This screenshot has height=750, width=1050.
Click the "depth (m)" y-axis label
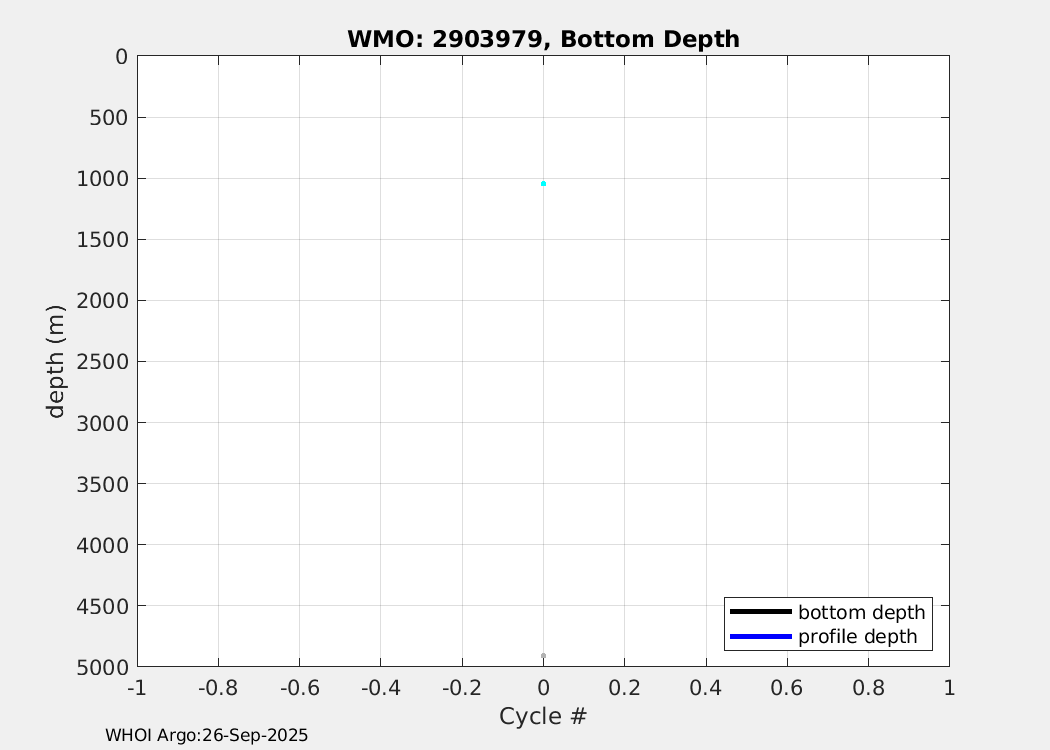click(x=57, y=361)
